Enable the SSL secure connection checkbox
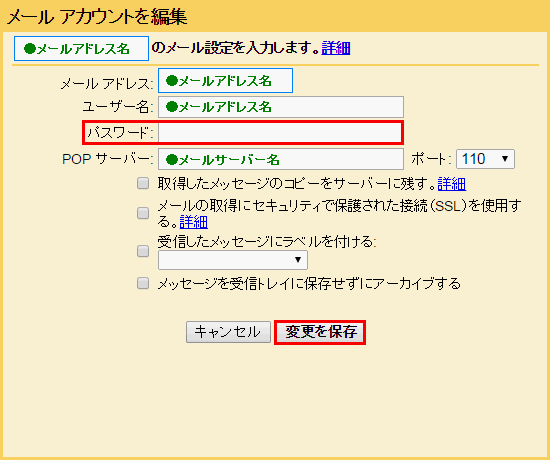This screenshot has width=550, height=460. (x=143, y=213)
